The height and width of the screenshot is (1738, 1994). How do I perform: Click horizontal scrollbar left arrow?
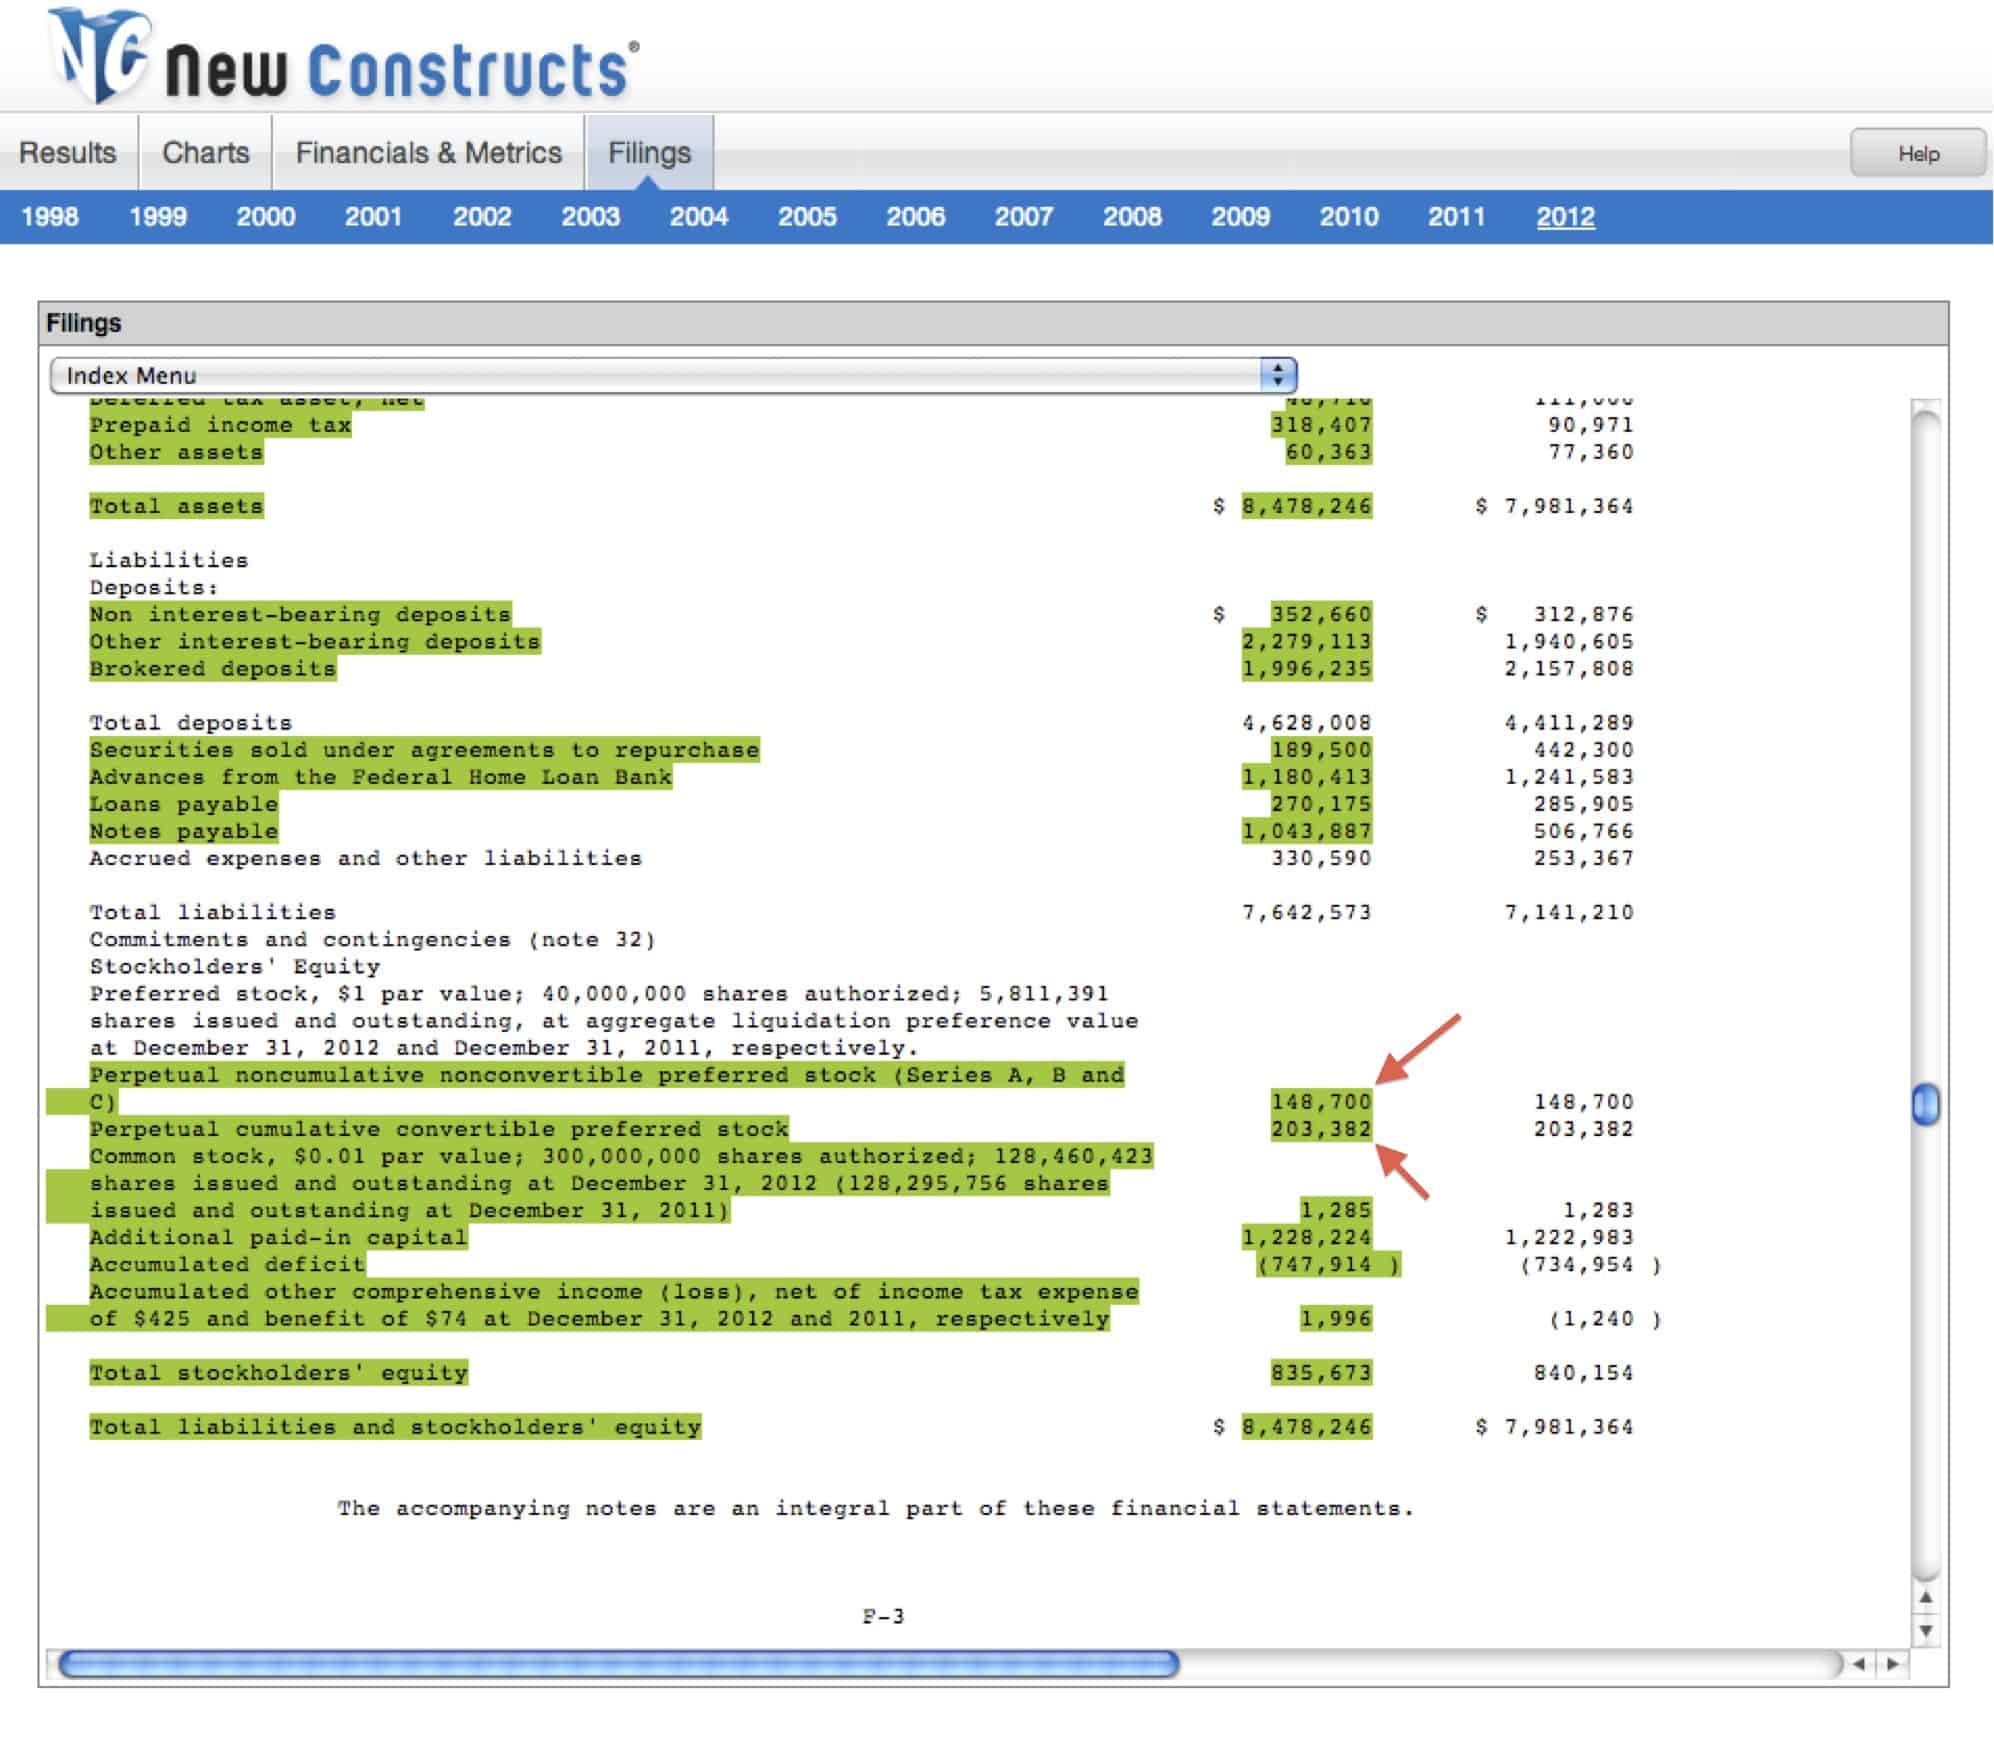pyautogui.click(x=1859, y=1664)
